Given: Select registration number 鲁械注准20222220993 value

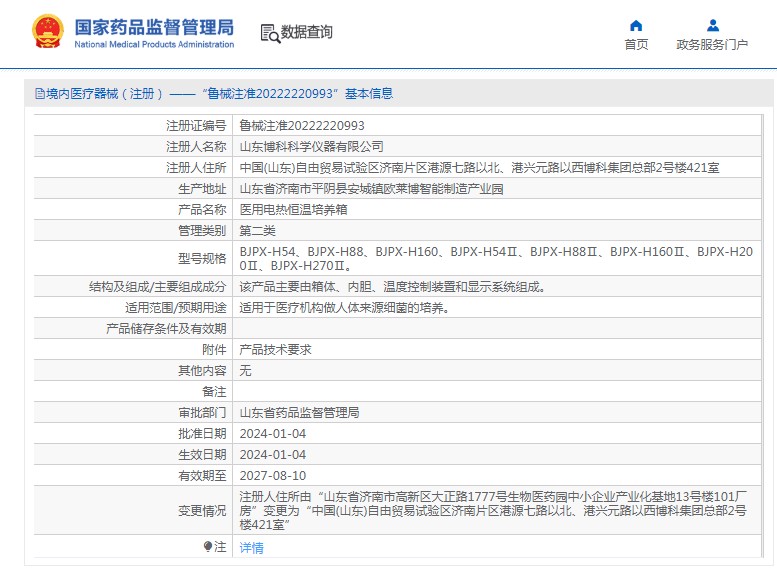Looking at the screenshot, I should tap(302, 126).
